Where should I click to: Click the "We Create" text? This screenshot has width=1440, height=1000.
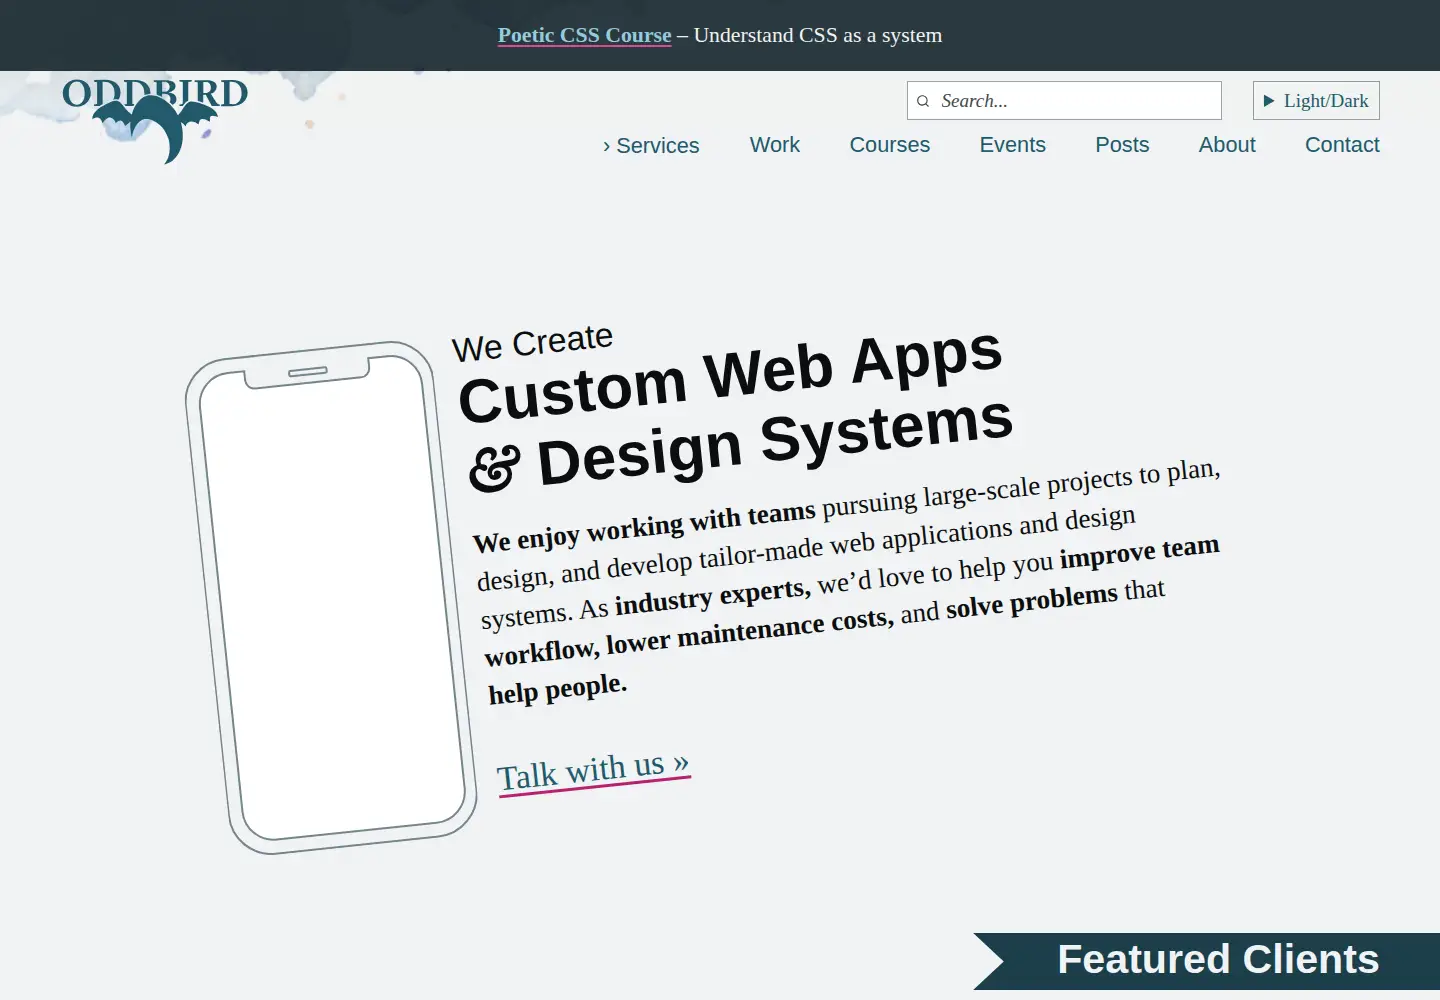coord(532,343)
